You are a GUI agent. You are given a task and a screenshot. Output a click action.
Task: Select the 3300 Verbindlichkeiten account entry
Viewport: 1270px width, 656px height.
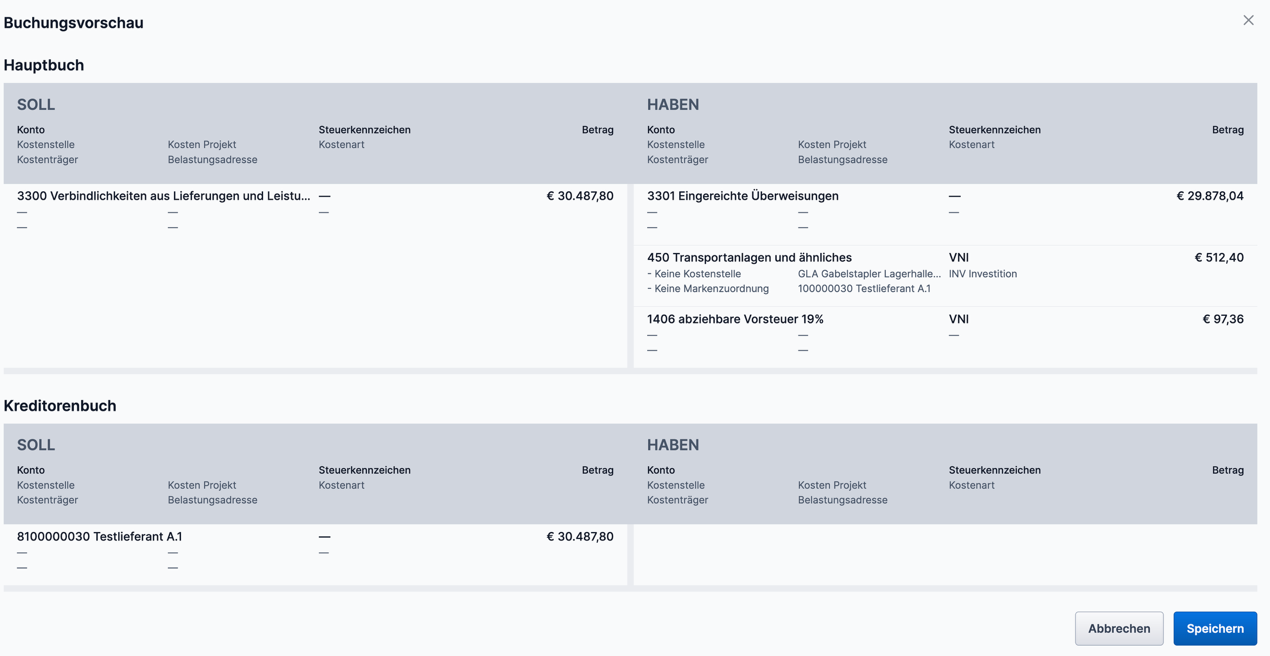pyautogui.click(x=163, y=196)
